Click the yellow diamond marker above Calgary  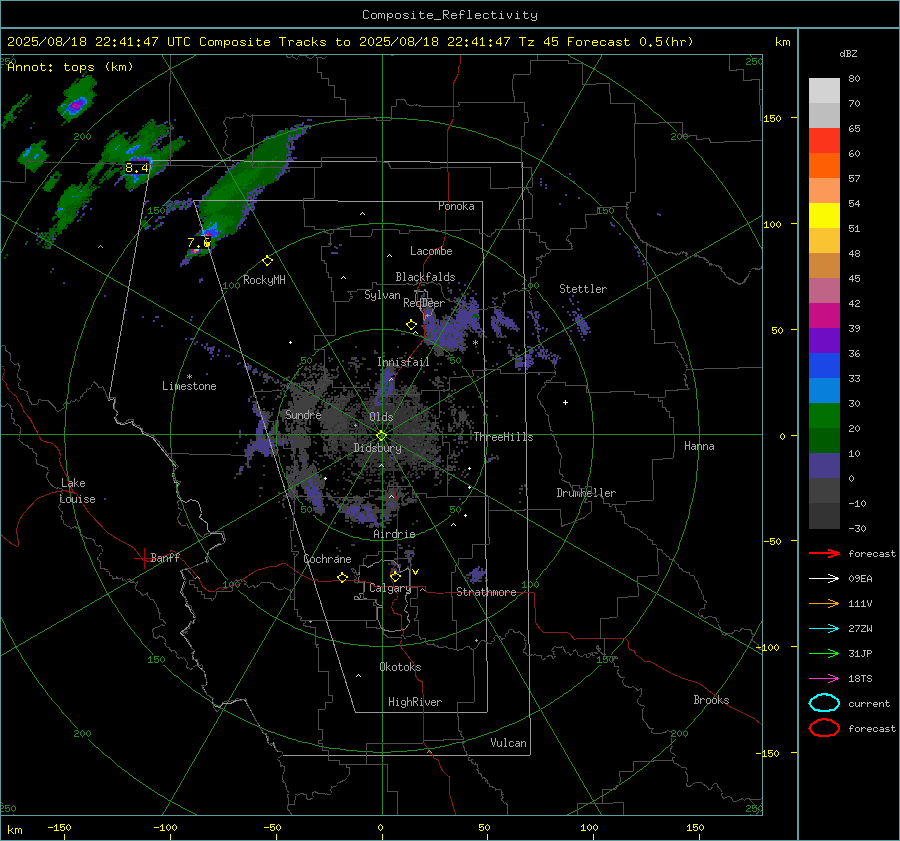(395, 576)
